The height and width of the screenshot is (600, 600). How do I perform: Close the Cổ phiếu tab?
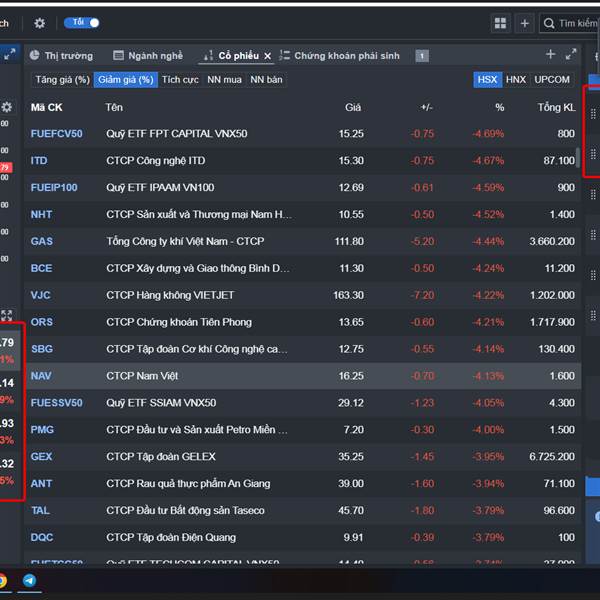tap(268, 56)
